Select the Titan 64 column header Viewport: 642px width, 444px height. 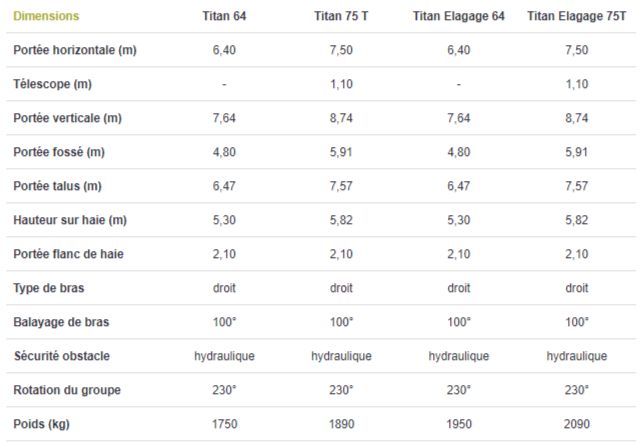tap(224, 17)
